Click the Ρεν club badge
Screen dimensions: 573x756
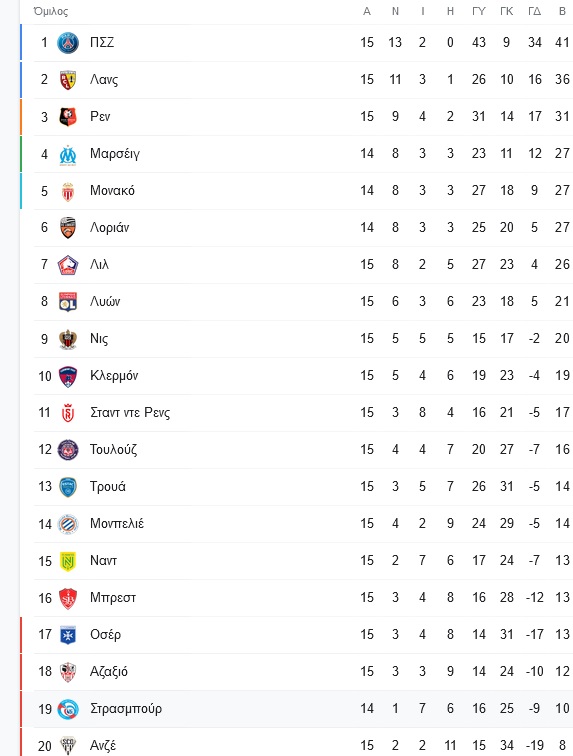point(68,117)
